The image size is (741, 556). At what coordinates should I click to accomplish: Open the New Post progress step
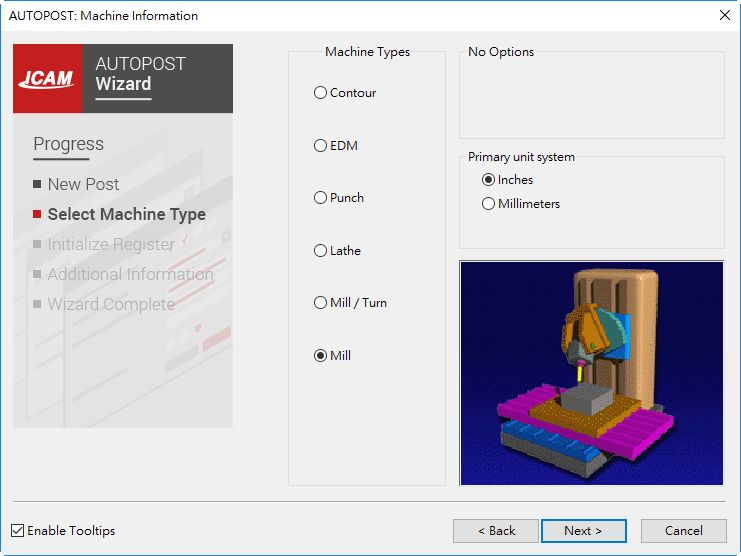(83, 184)
